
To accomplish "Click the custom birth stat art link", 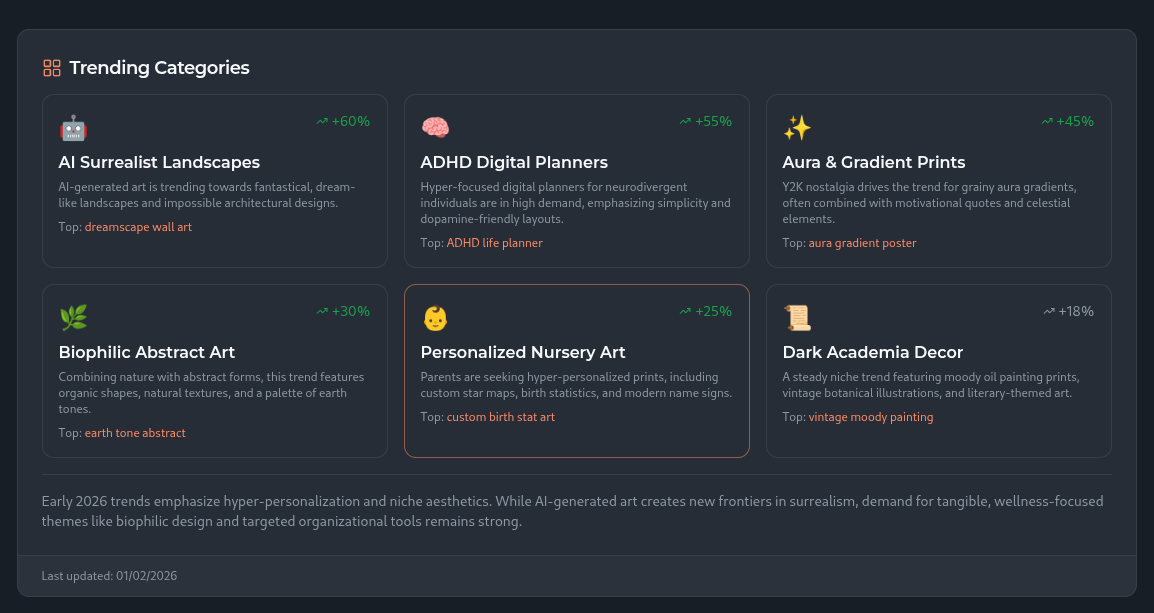I will [x=498, y=417].
